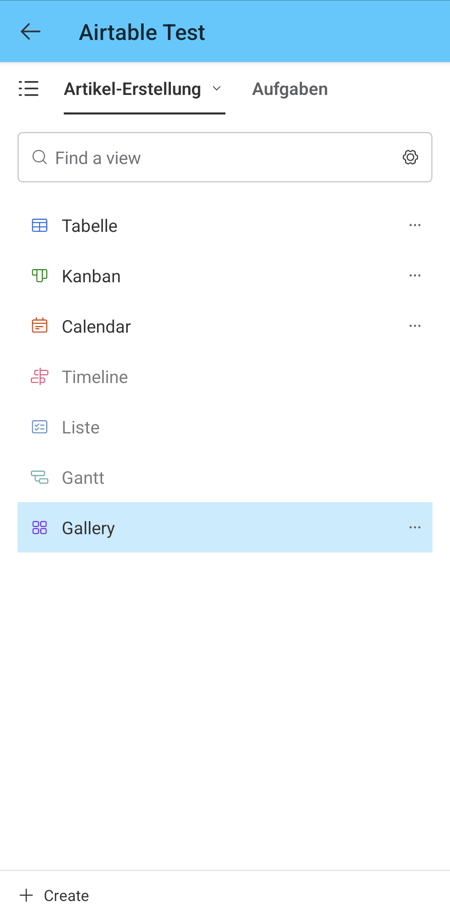Switch to the Aufgaben tab
Viewport: 450px width, 911px height.
290,89
